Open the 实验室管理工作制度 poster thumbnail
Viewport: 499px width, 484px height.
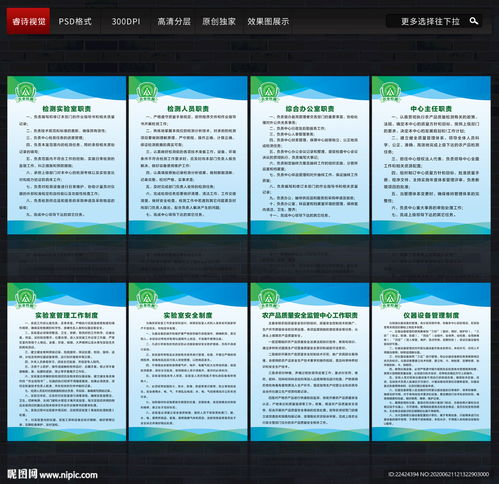pos(67,362)
